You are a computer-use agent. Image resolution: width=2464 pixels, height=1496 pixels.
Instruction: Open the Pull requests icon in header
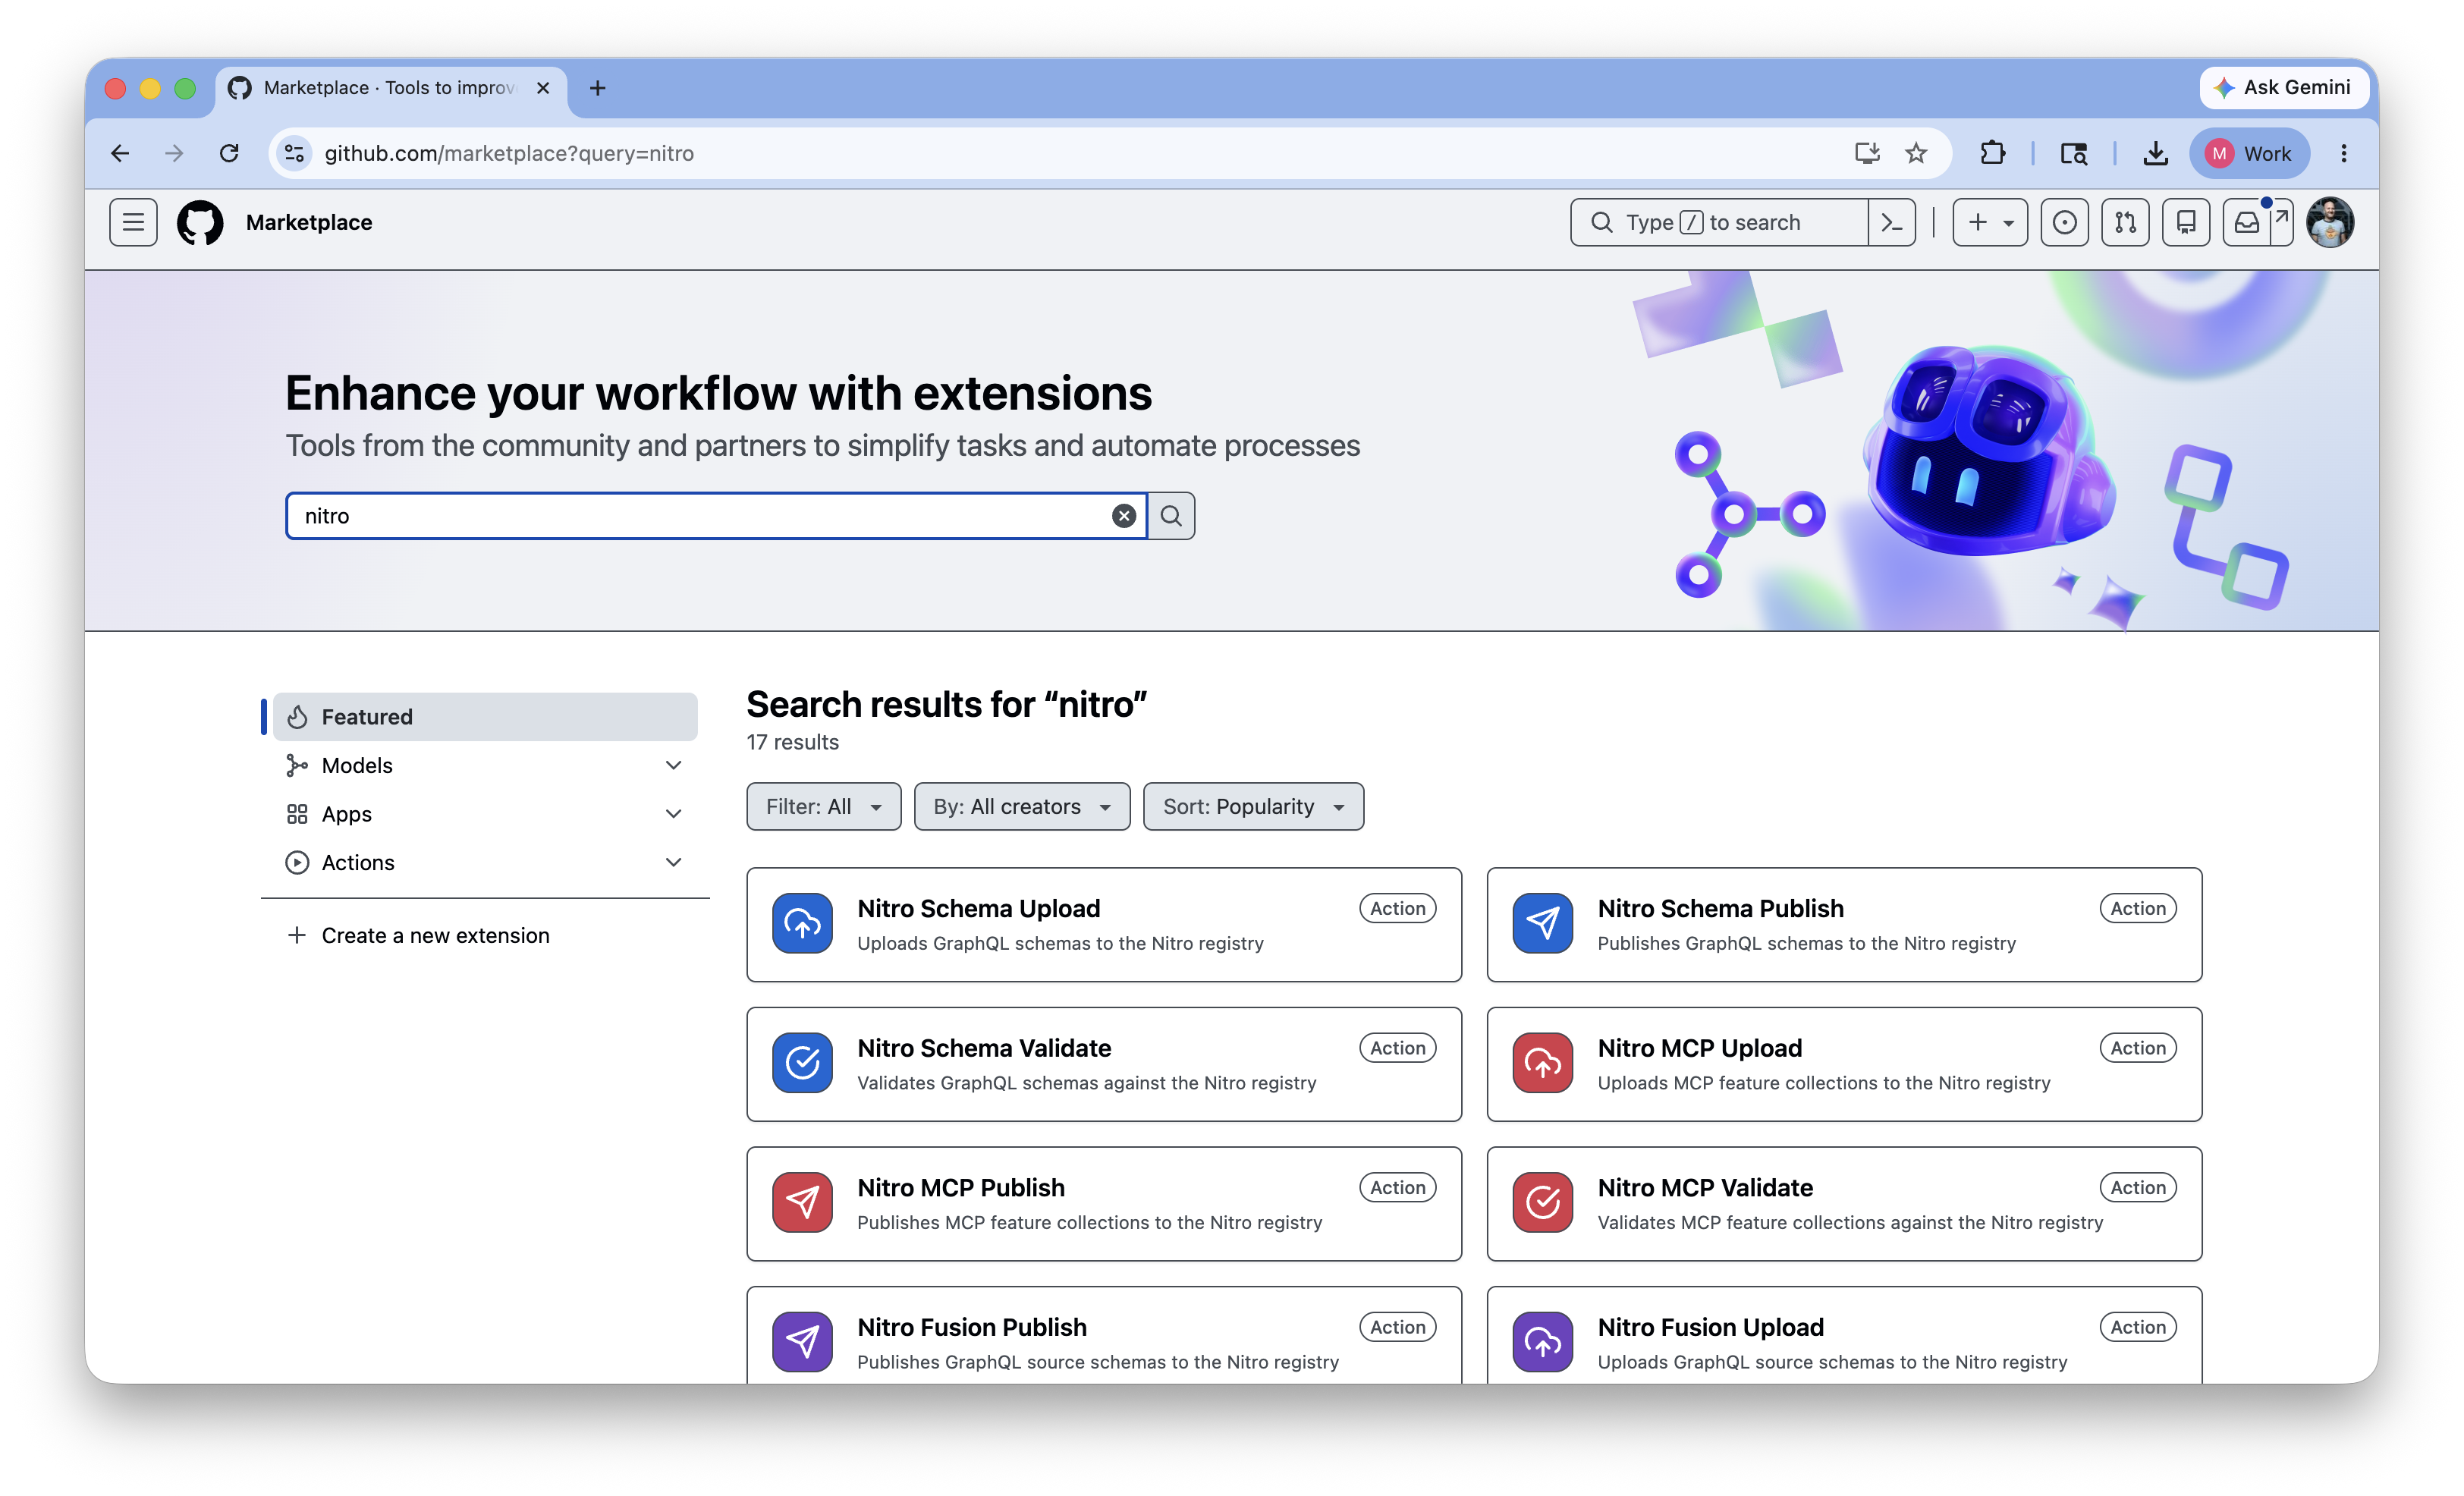coord(2125,222)
